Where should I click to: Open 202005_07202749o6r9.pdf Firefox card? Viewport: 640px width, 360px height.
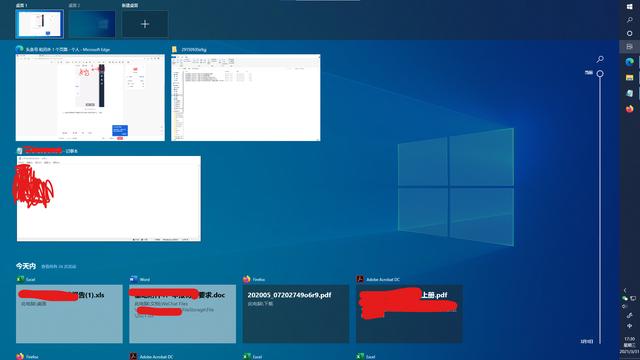coord(296,314)
